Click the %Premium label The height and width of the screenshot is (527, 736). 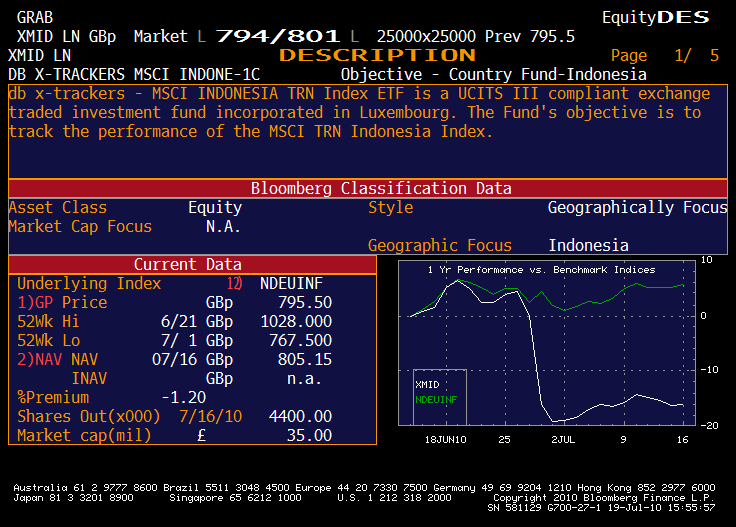53,398
